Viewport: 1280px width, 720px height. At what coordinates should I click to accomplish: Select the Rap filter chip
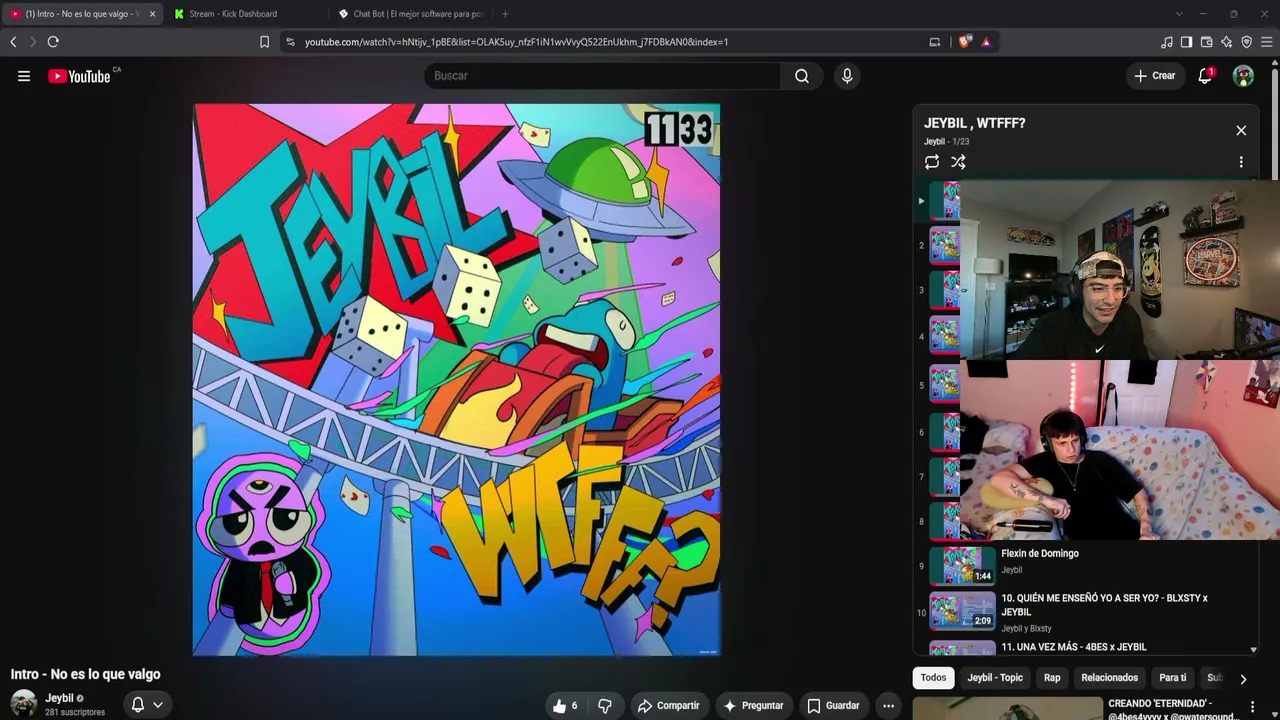pos(1052,678)
